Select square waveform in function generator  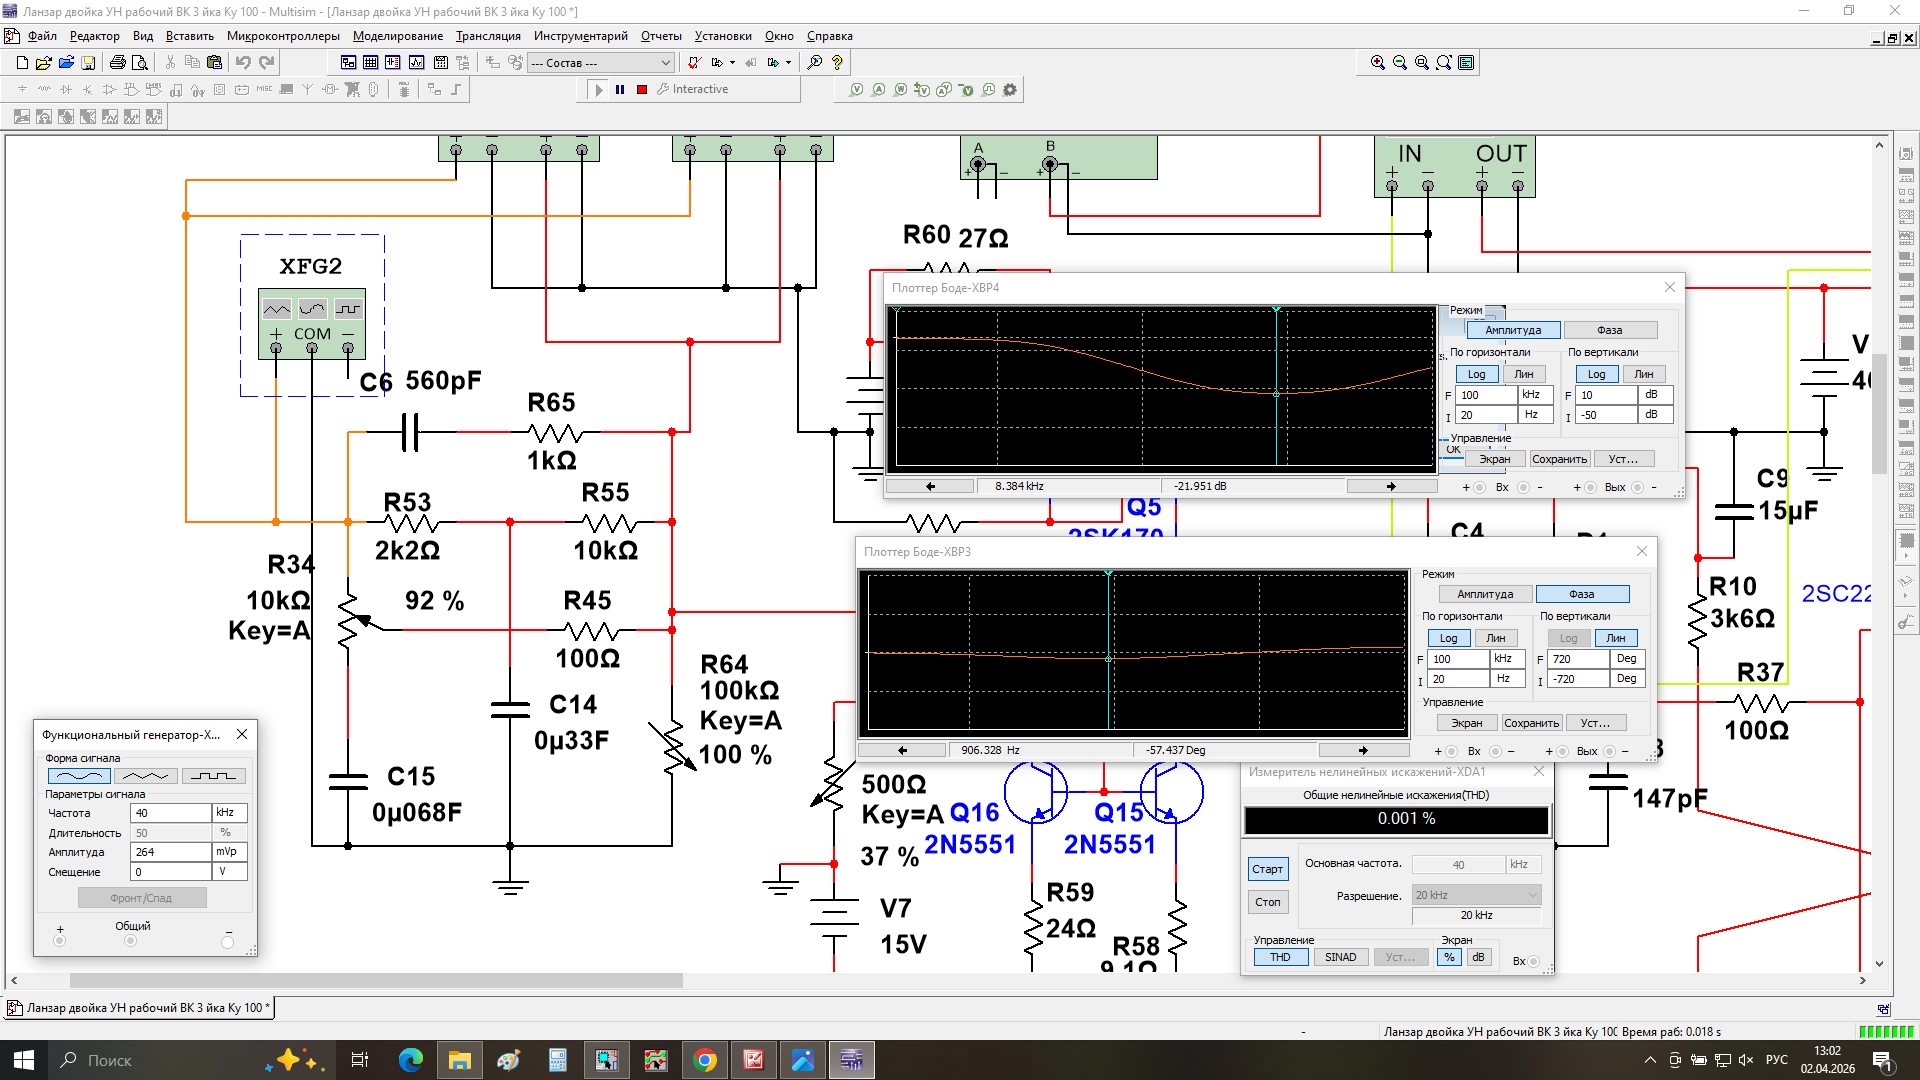click(x=213, y=776)
